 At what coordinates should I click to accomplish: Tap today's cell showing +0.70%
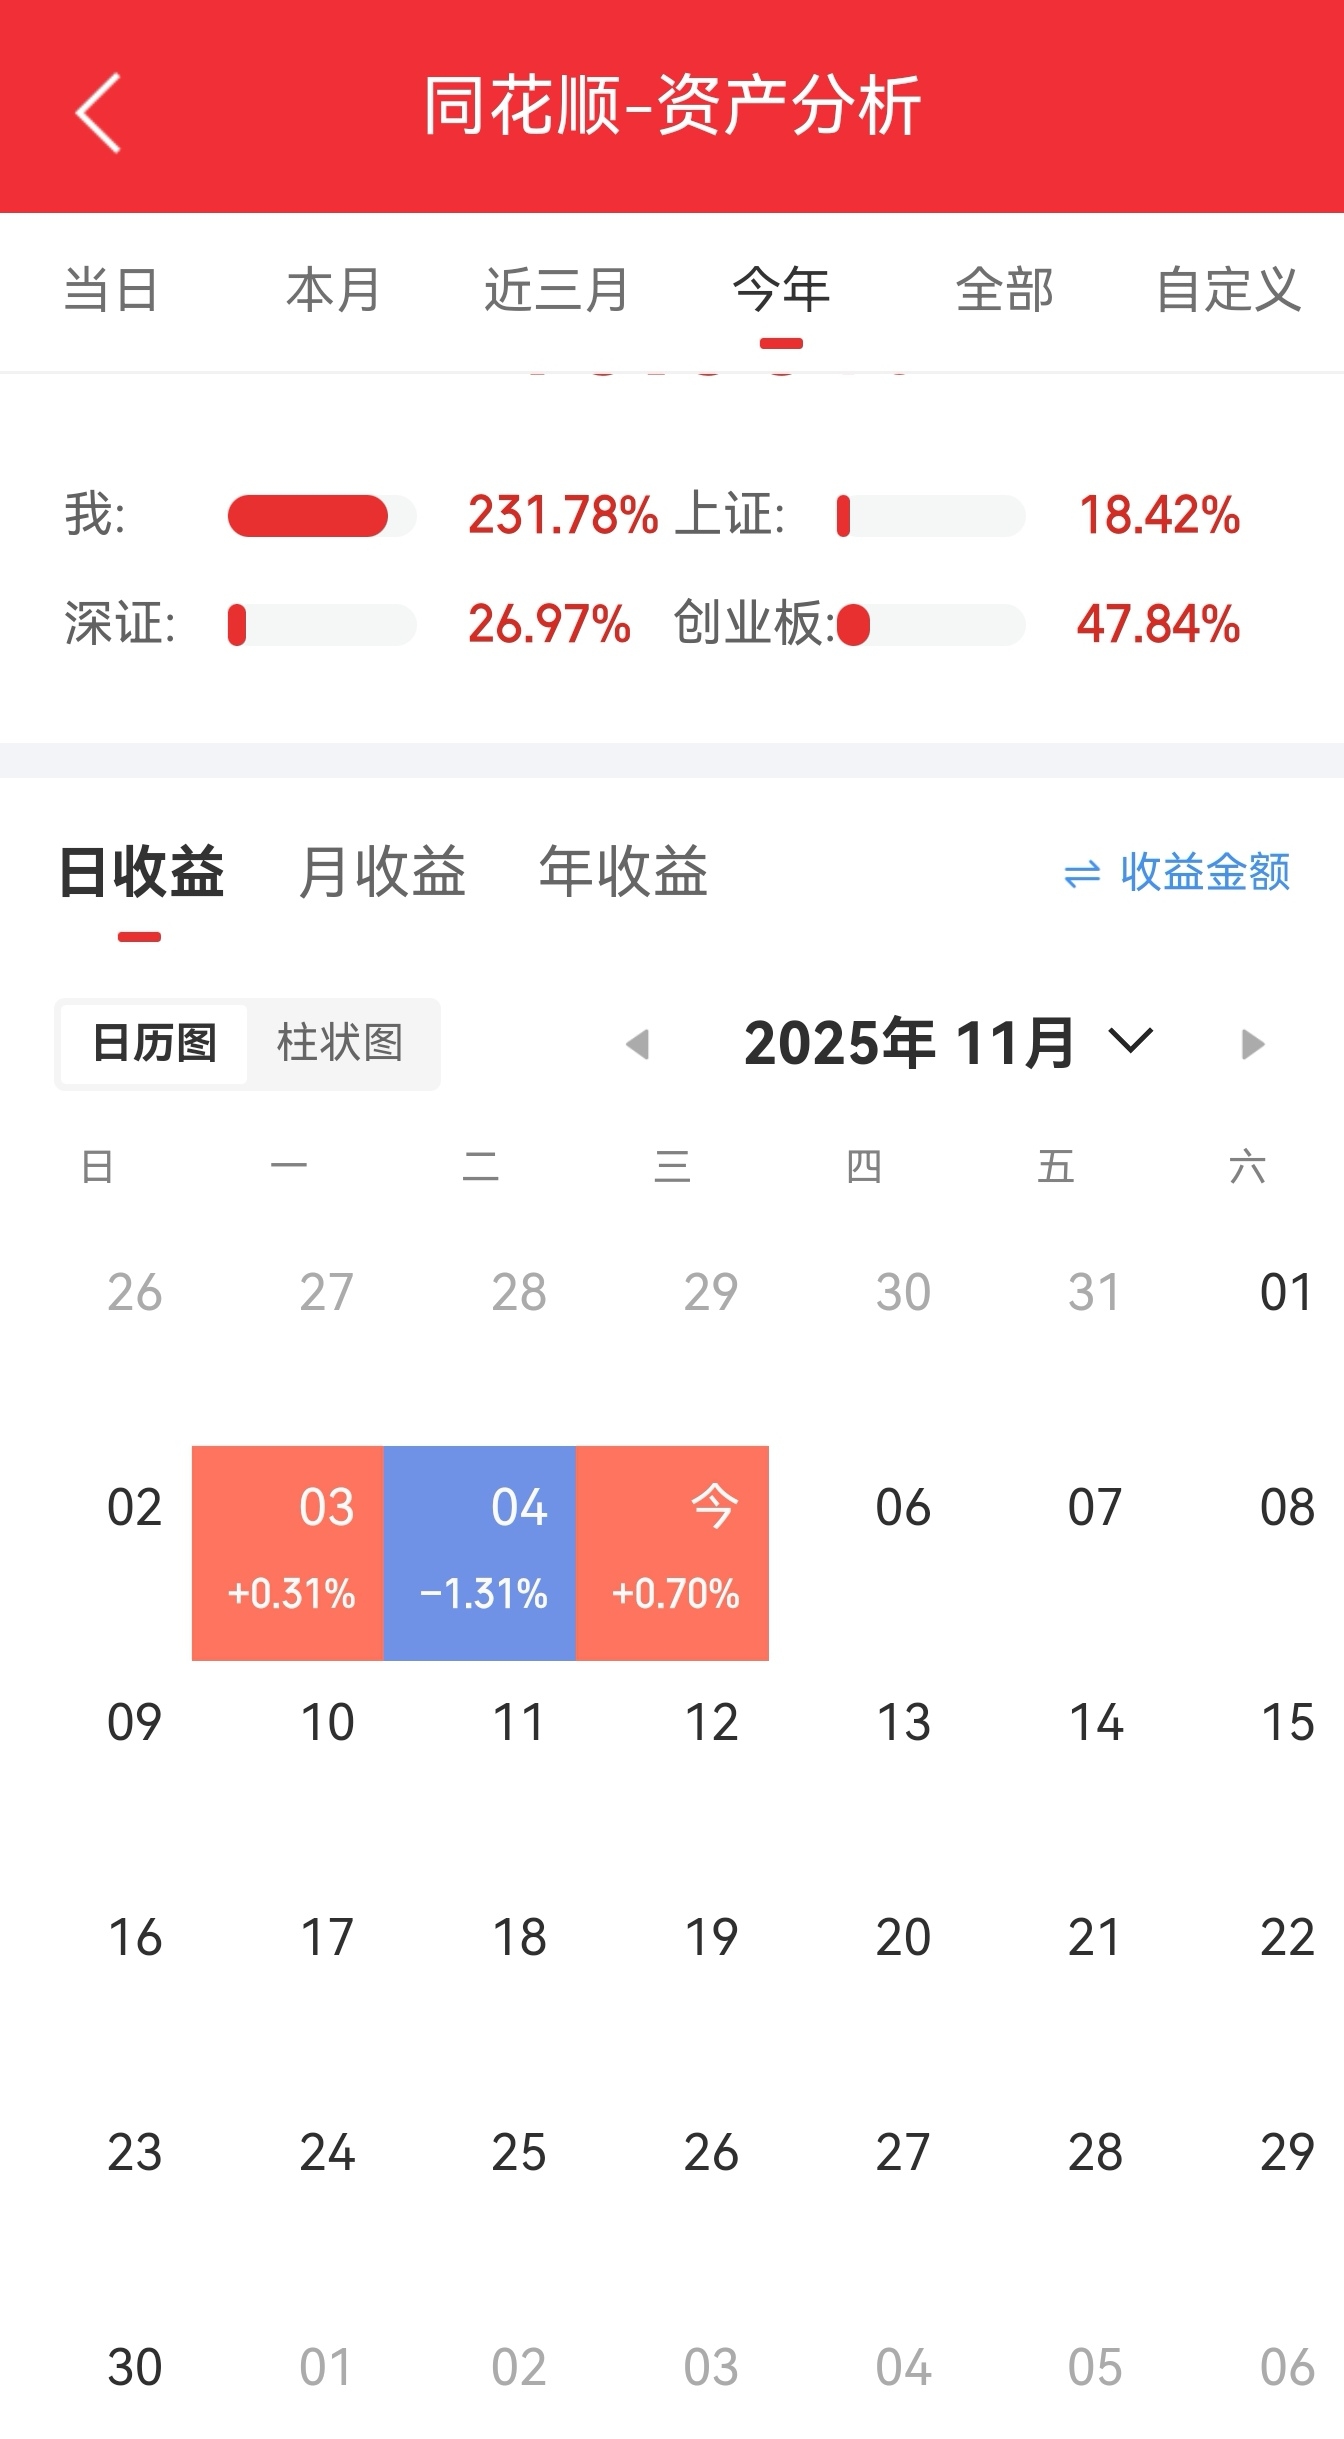(672, 1552)
